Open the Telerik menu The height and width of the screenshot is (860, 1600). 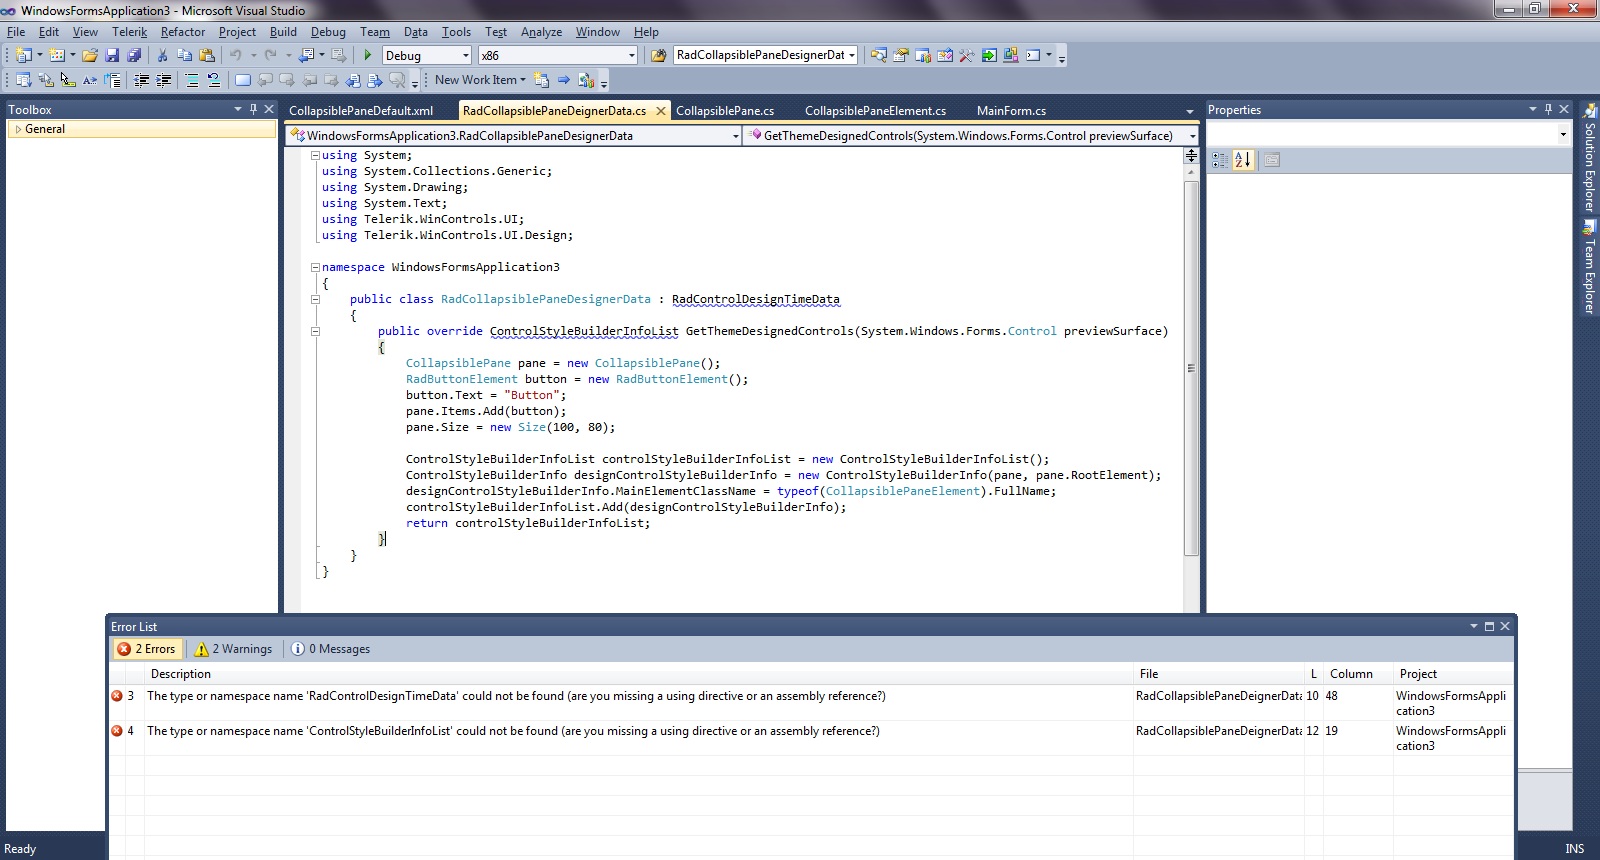click(129, 32)
